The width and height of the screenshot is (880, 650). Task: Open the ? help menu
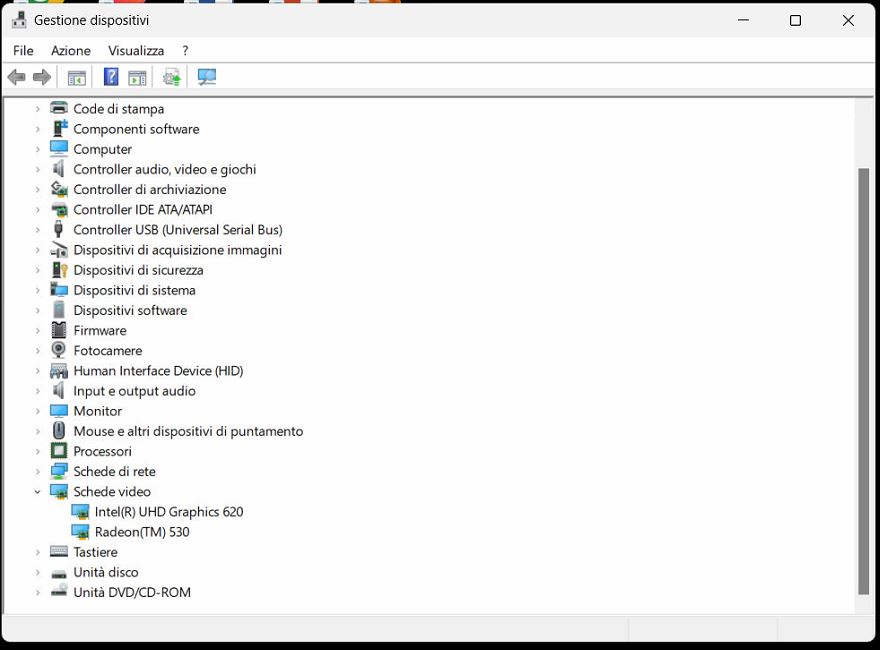pyautogui.click(x=185, y=51)
